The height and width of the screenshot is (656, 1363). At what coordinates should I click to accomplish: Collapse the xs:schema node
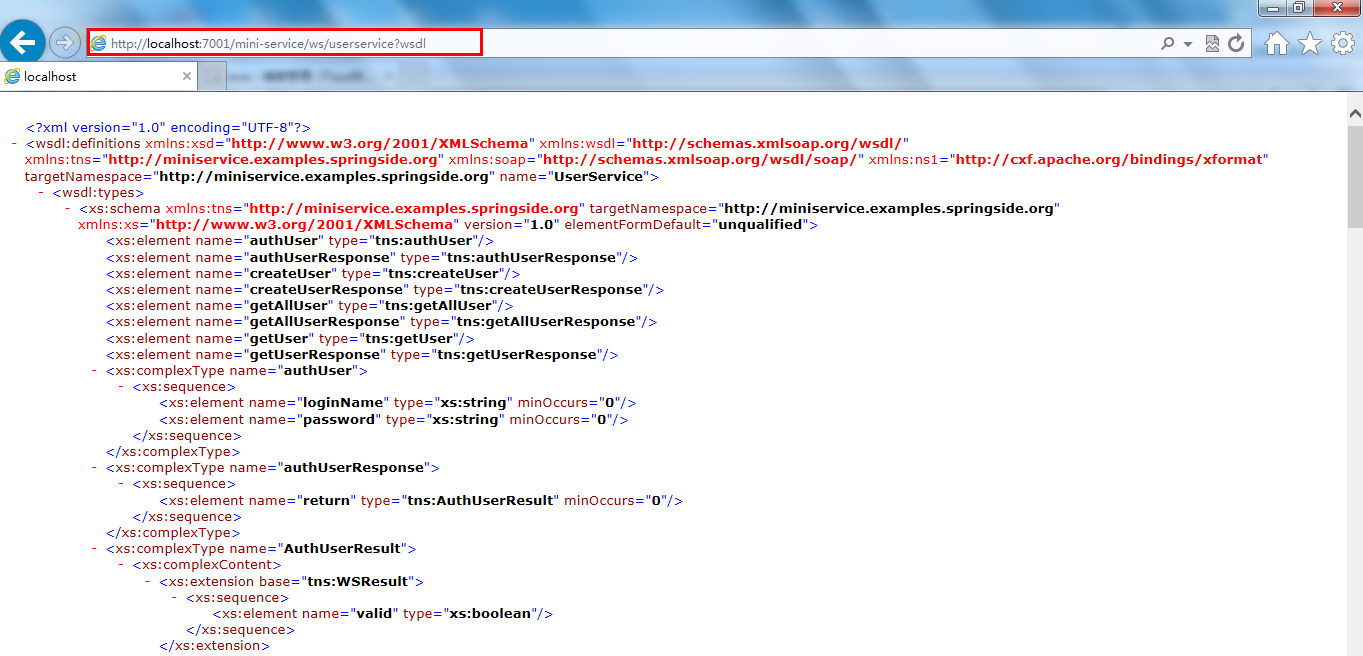tap(67, 208)
